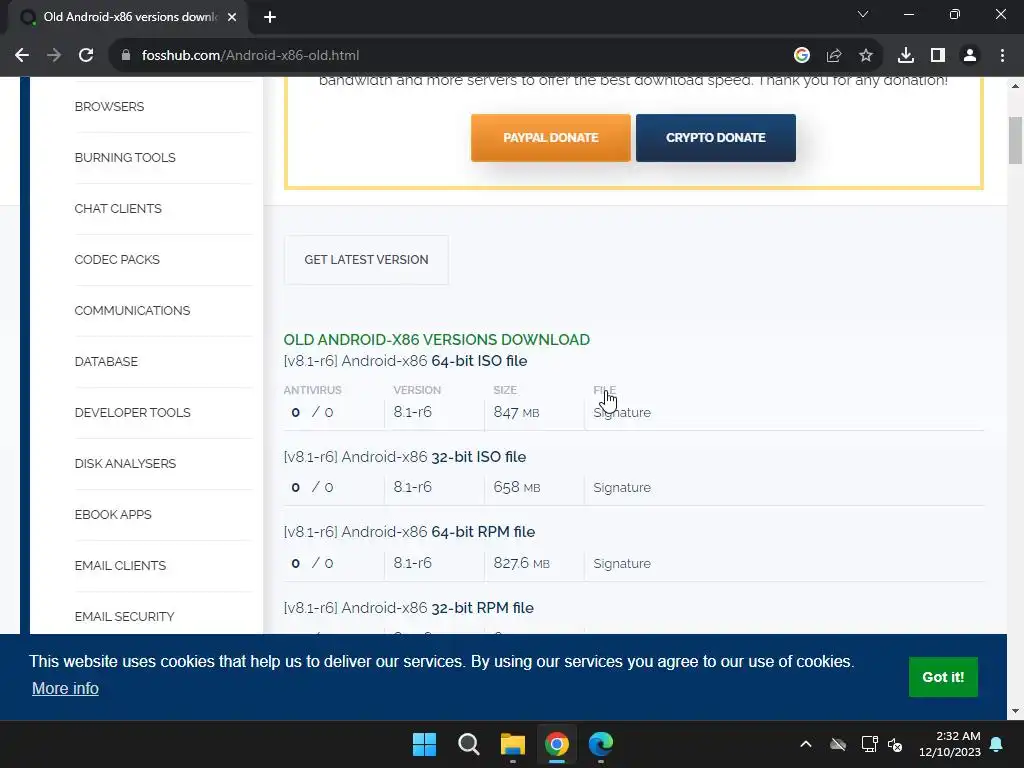1024x768 pixels.
Task: Click GET LATEST VERSION button
Action: tap(366, 260)
